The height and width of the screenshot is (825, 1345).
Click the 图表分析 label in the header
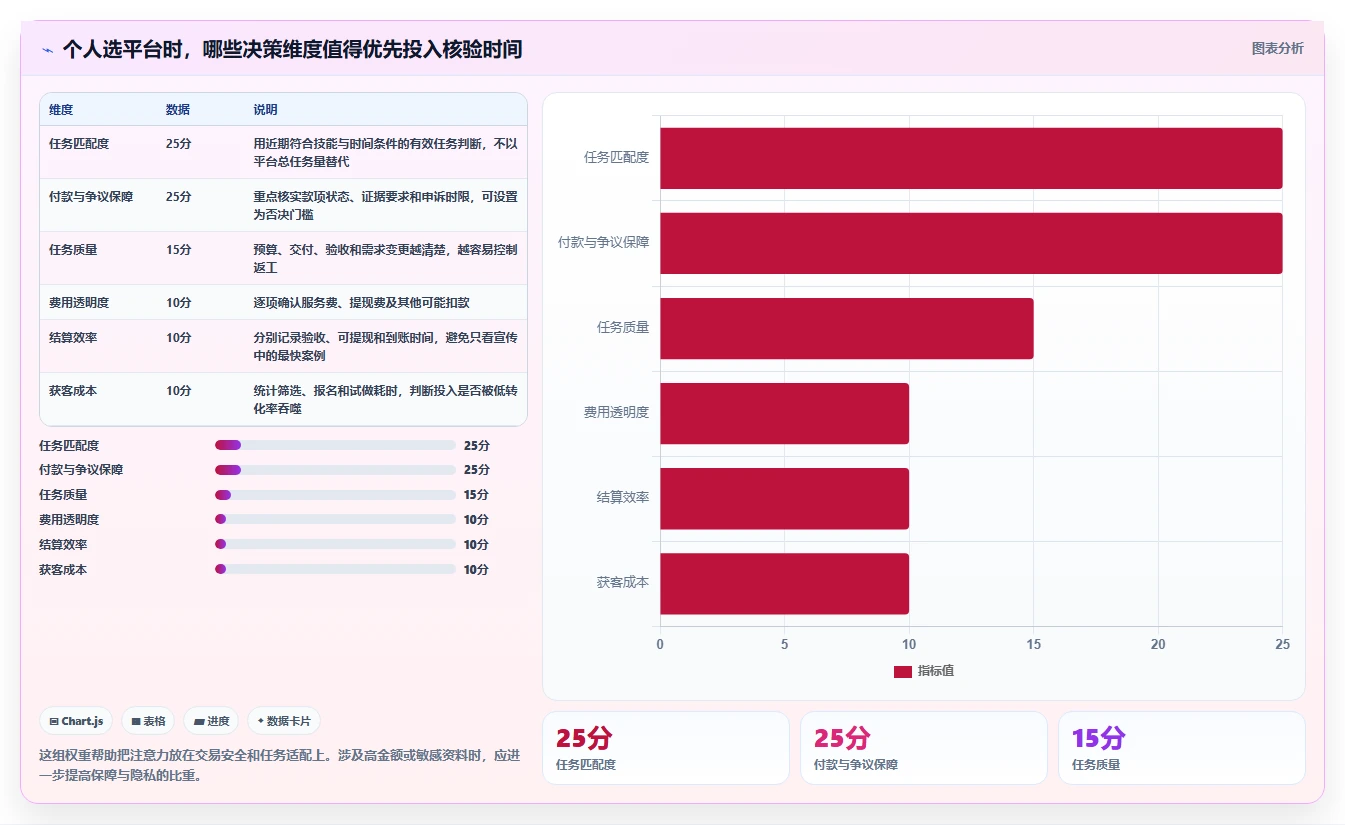tap(1278, 48)
